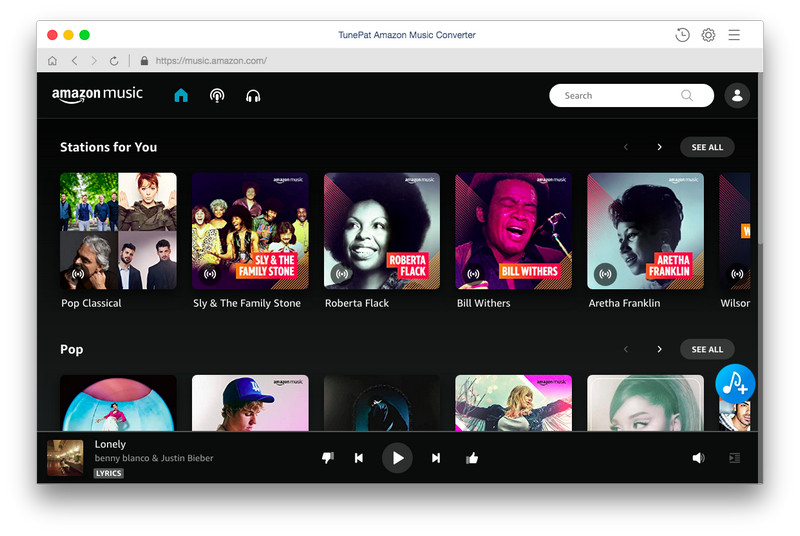Click the Lonely now-playing album art

(65, 457)
